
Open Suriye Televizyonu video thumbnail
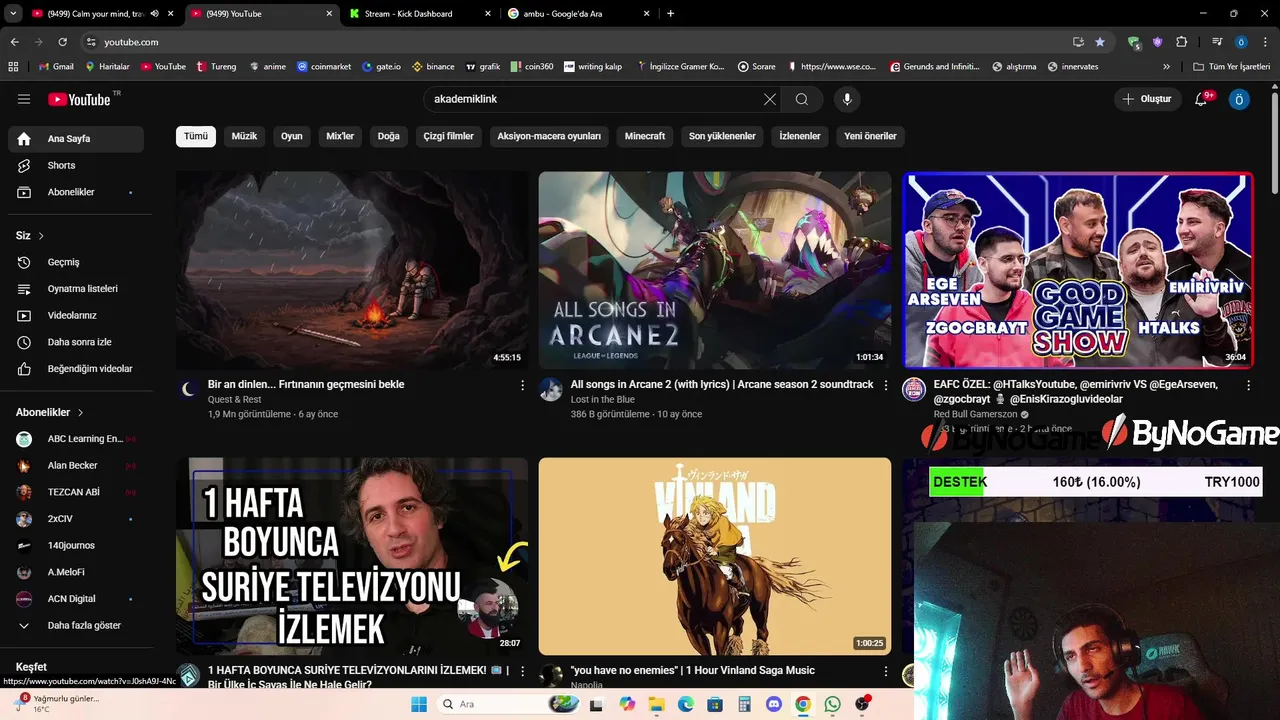(x=352, y=556)
